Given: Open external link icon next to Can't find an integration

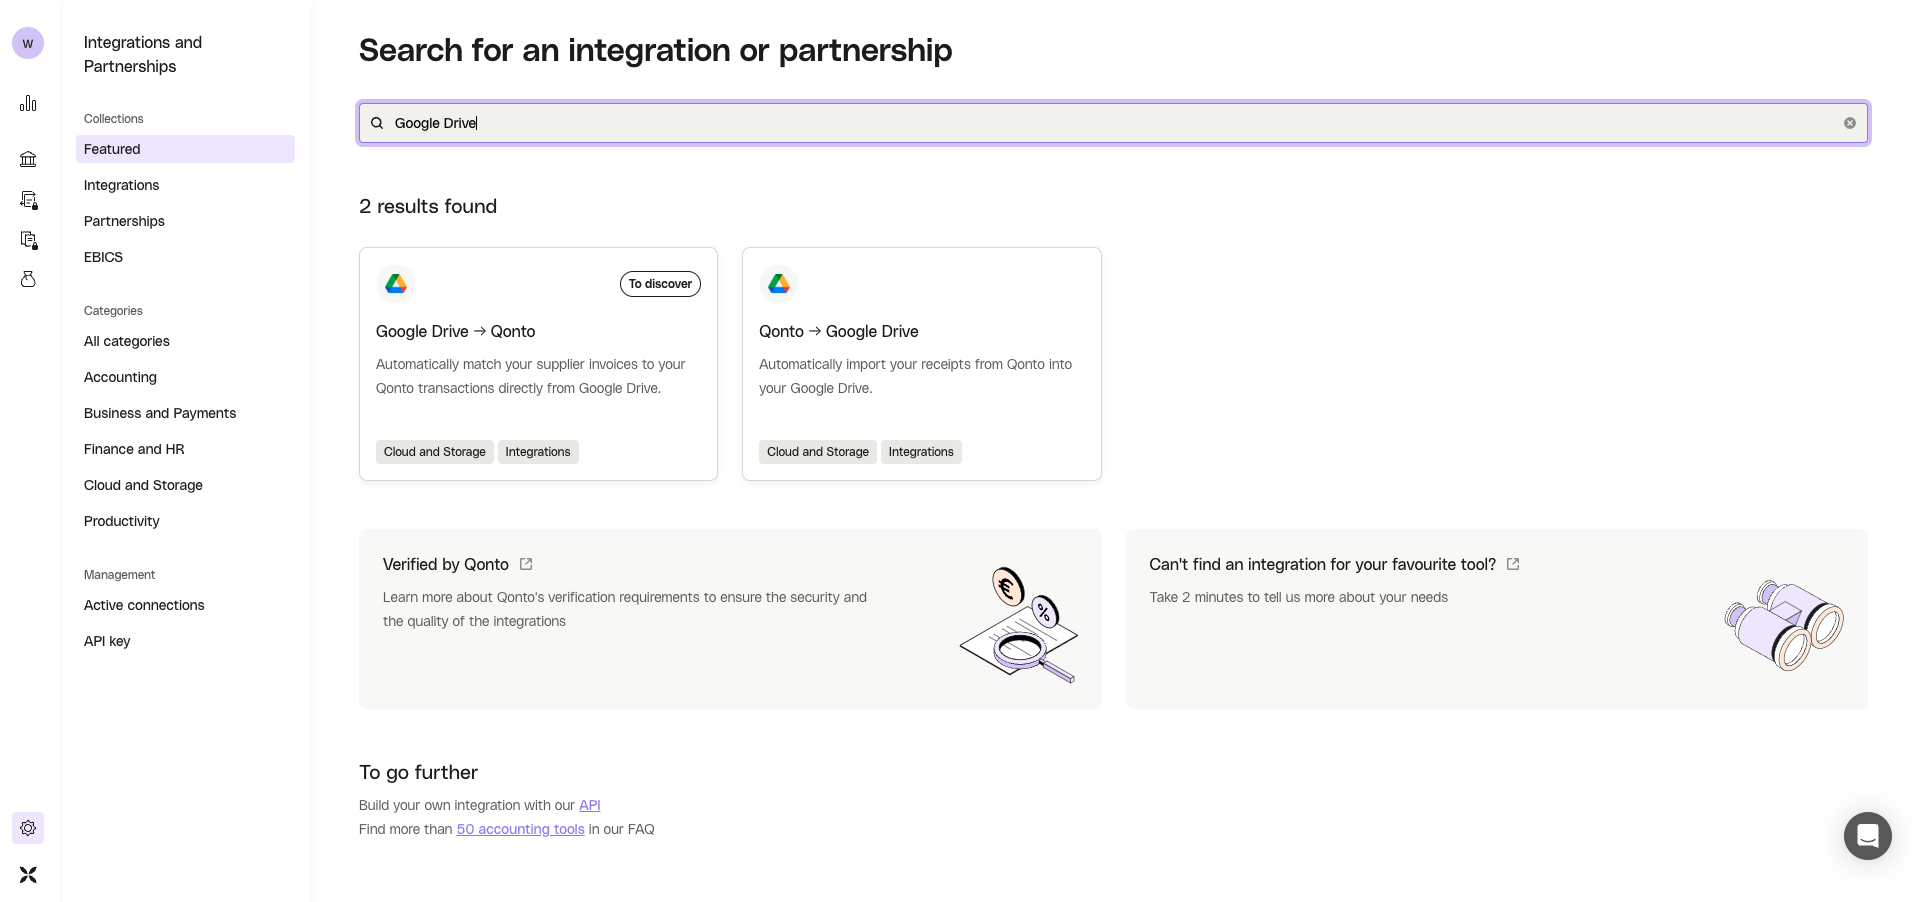Looking at the screenshot, I should [1513, 564].
